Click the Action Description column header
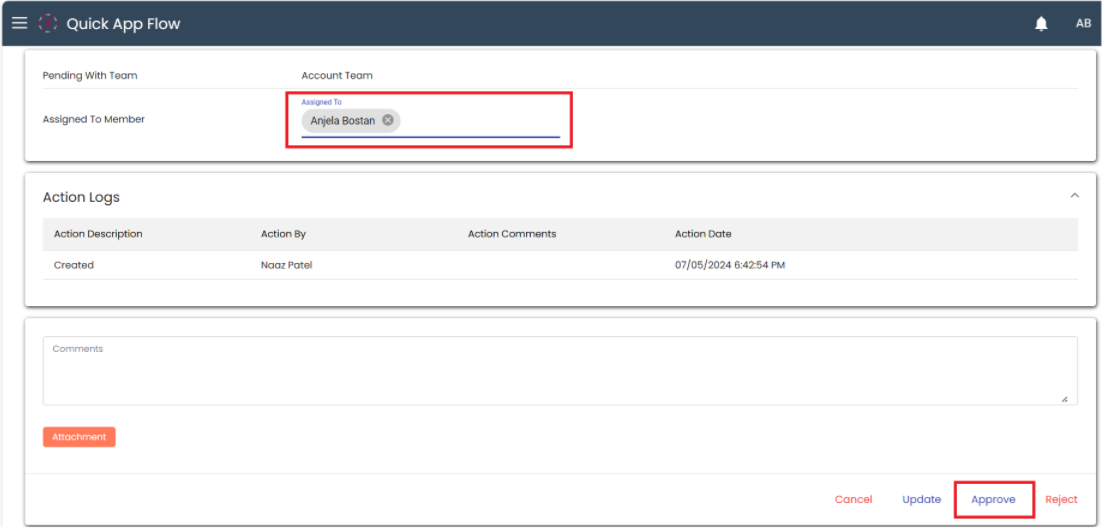Image resolution: width=1102 pixels, height=528 pixels. coord(98,234)
